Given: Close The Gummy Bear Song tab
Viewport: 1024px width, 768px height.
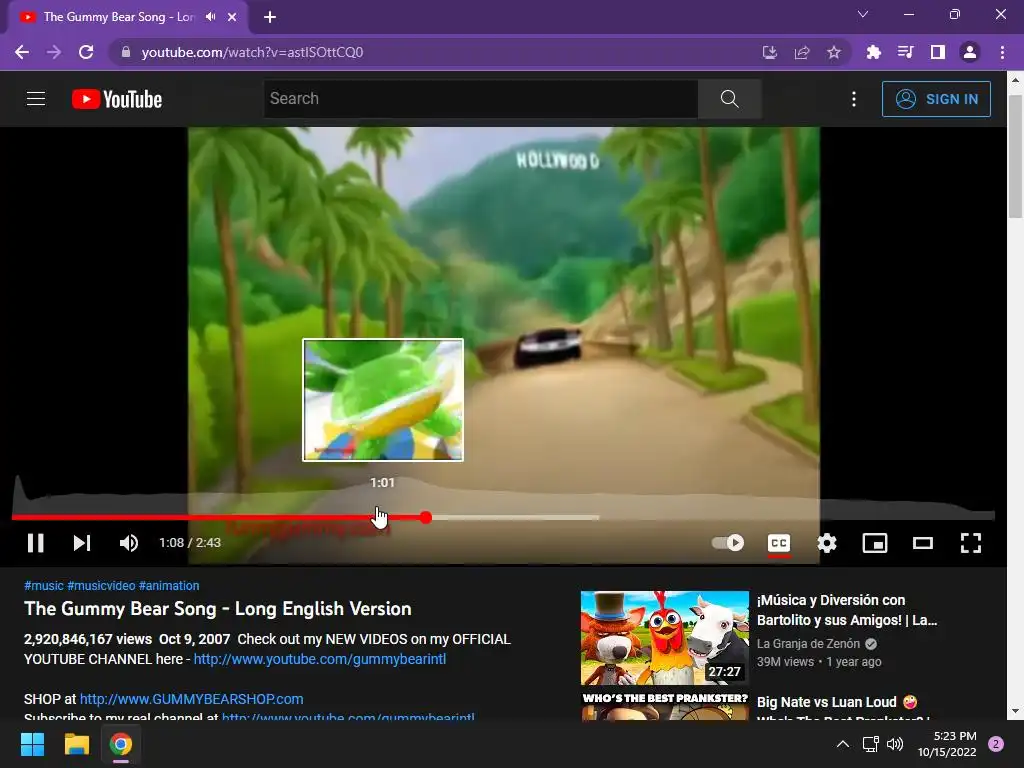Looking at the screenshot, I should point(232,17).
